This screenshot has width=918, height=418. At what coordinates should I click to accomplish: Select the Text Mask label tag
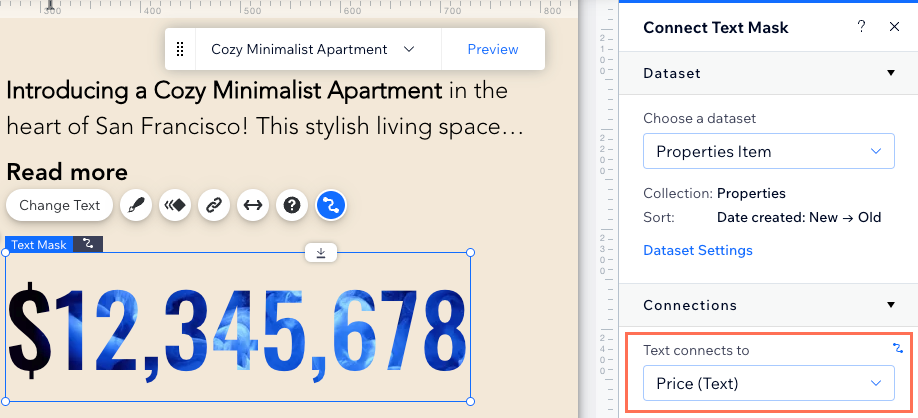coord(39,245)
